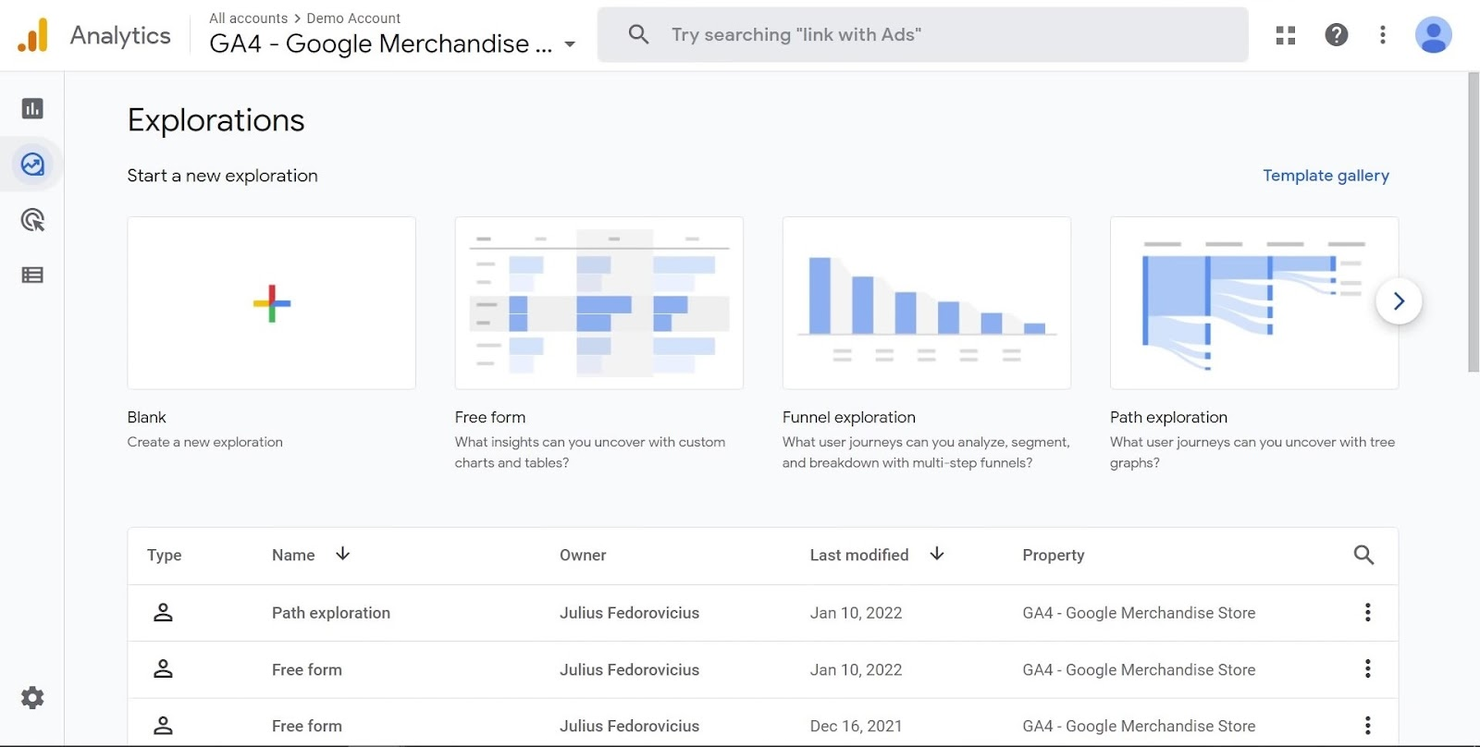The width and height of the screenshot is (1480, 747).
Task: Click the Last modified sort arrow
Action: [936, 554]
